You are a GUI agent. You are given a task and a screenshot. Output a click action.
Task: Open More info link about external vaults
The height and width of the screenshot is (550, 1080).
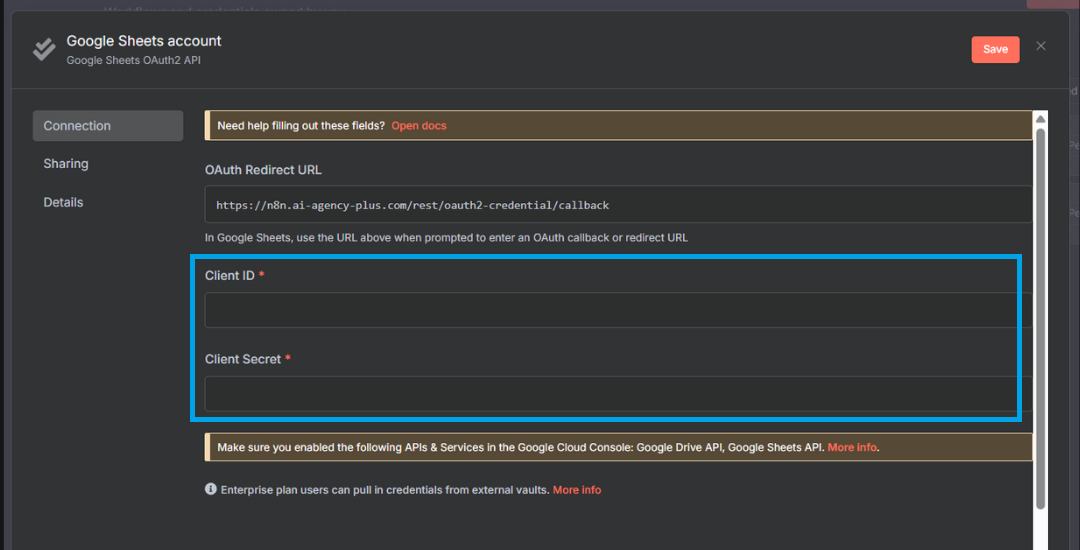coord(577,490)
